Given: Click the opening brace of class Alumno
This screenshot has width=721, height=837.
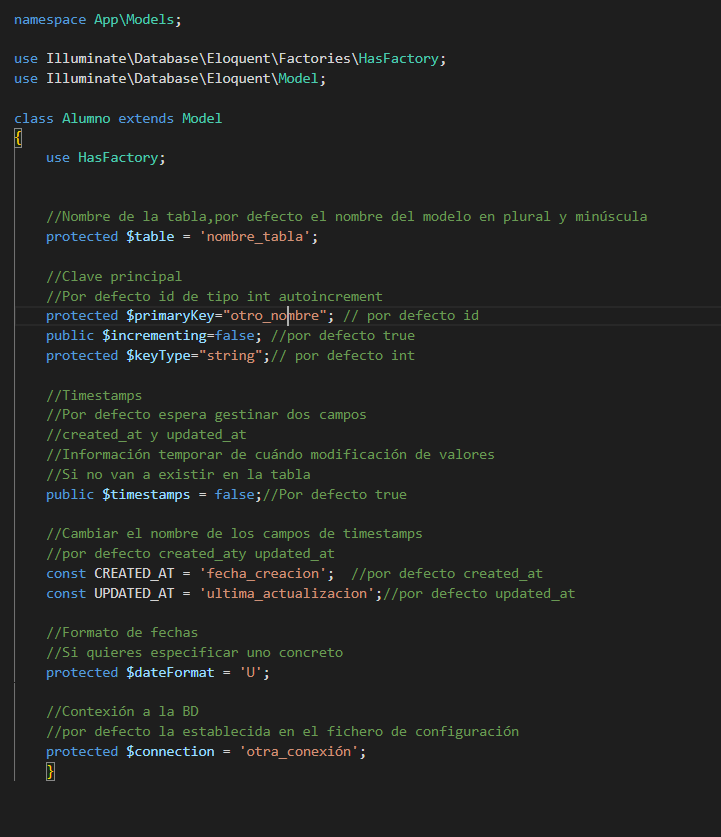Looking at the screenshot, I should click(x=18, y=138).
